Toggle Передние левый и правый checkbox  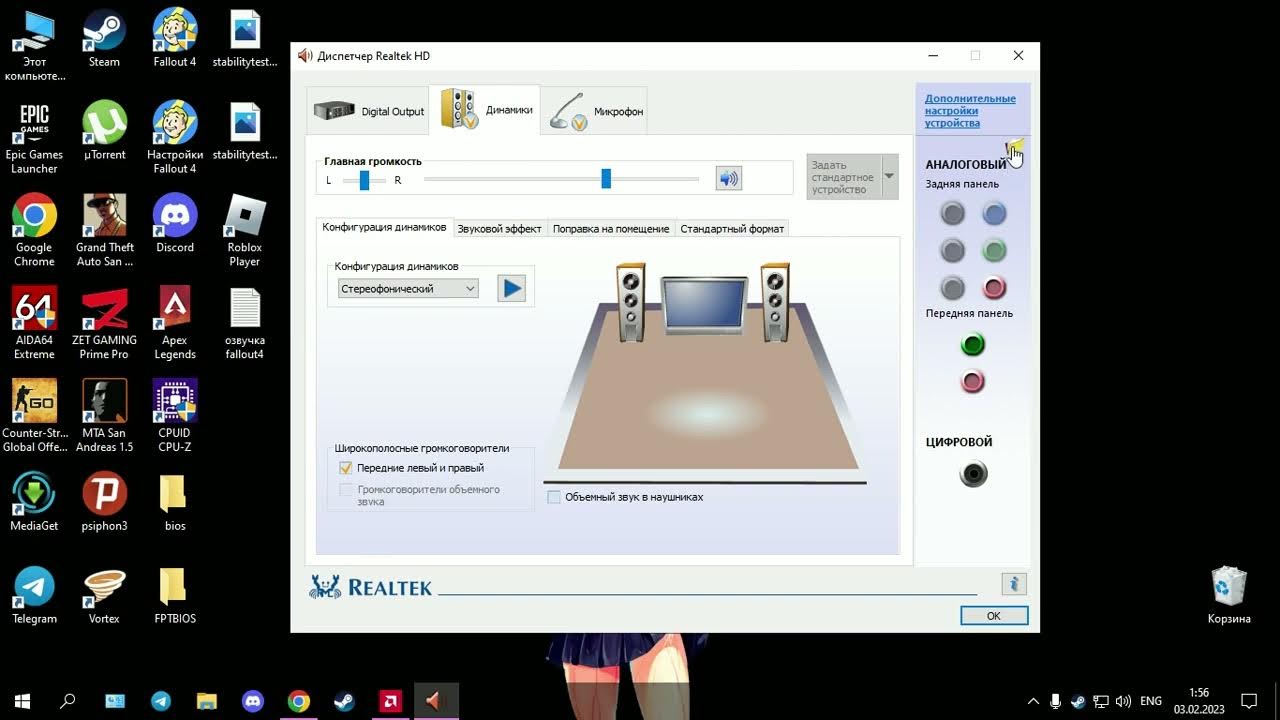click(346, 468)
